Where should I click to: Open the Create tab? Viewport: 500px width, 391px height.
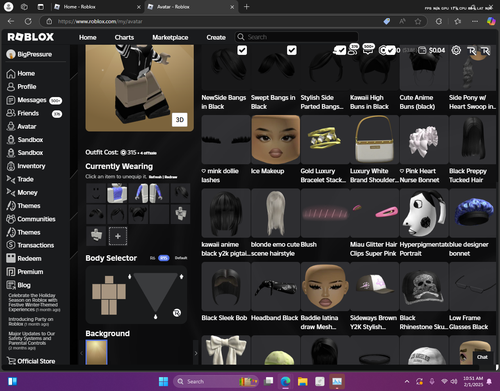click(216, 37)
